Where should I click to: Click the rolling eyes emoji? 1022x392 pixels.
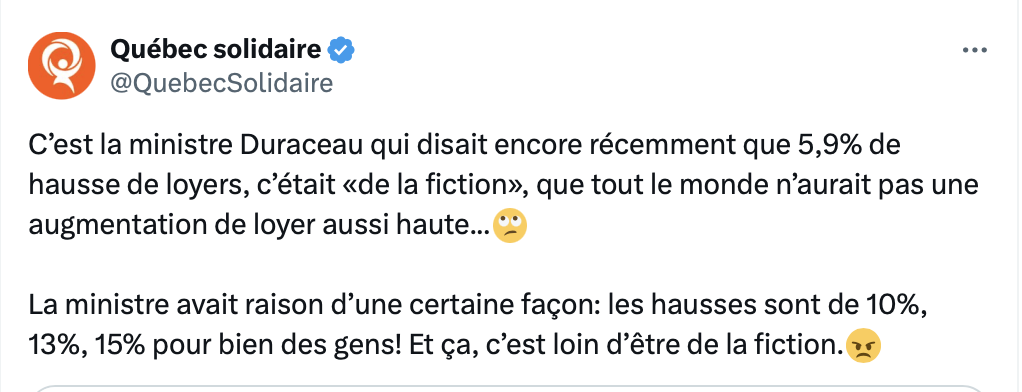(510, 226)
